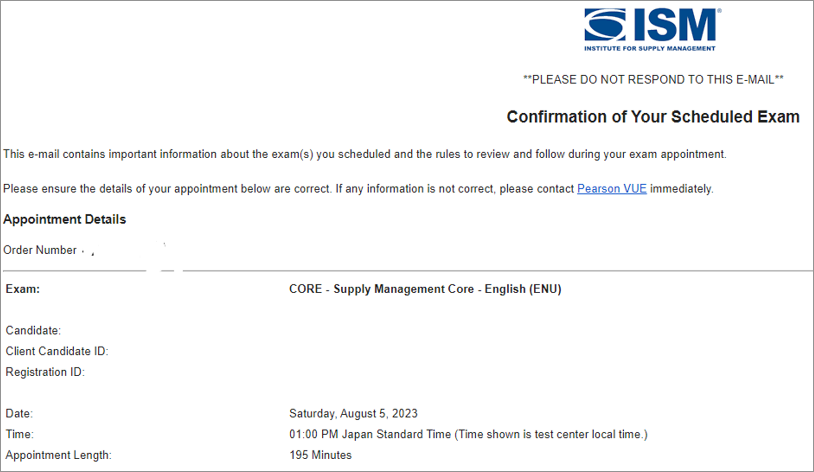Image resolution: width=814 pixels, height=472 pixels.
Task: Click the Date label
Action: 19,413
